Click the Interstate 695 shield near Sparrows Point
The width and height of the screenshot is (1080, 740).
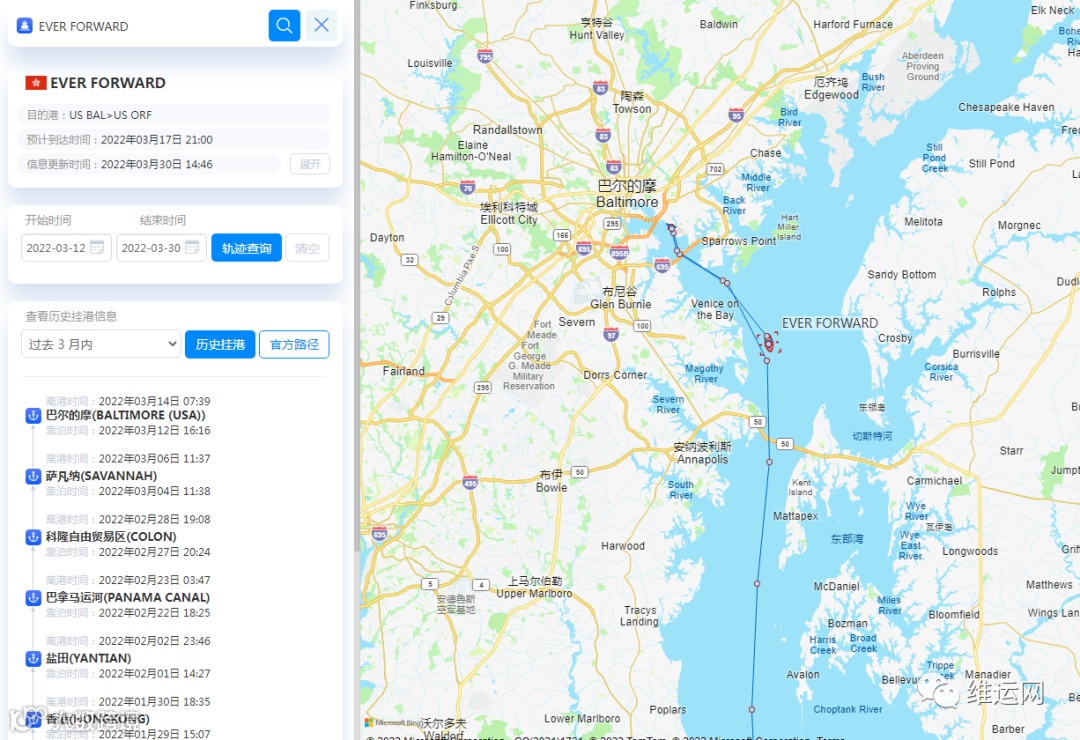662,265
